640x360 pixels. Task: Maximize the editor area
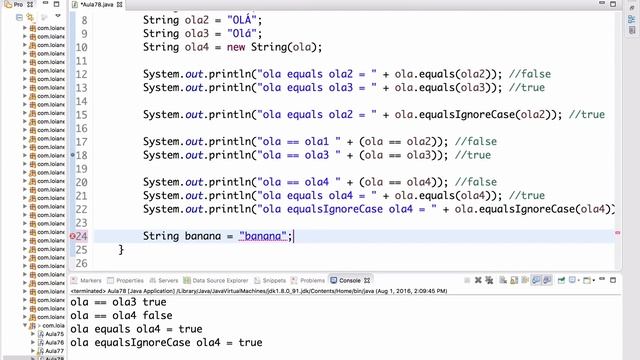pos(613,4)
